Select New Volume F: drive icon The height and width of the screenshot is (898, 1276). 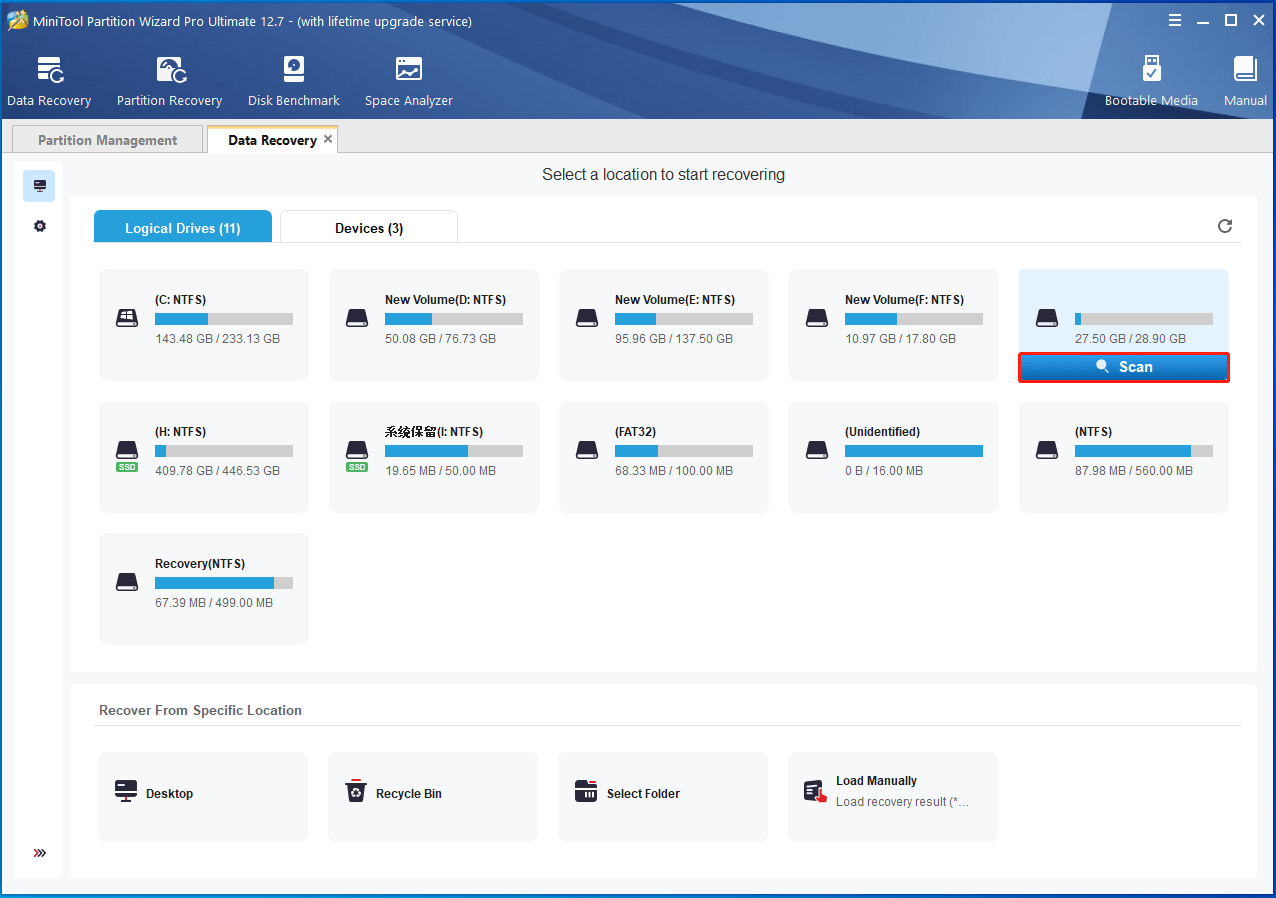click(817, 318)
